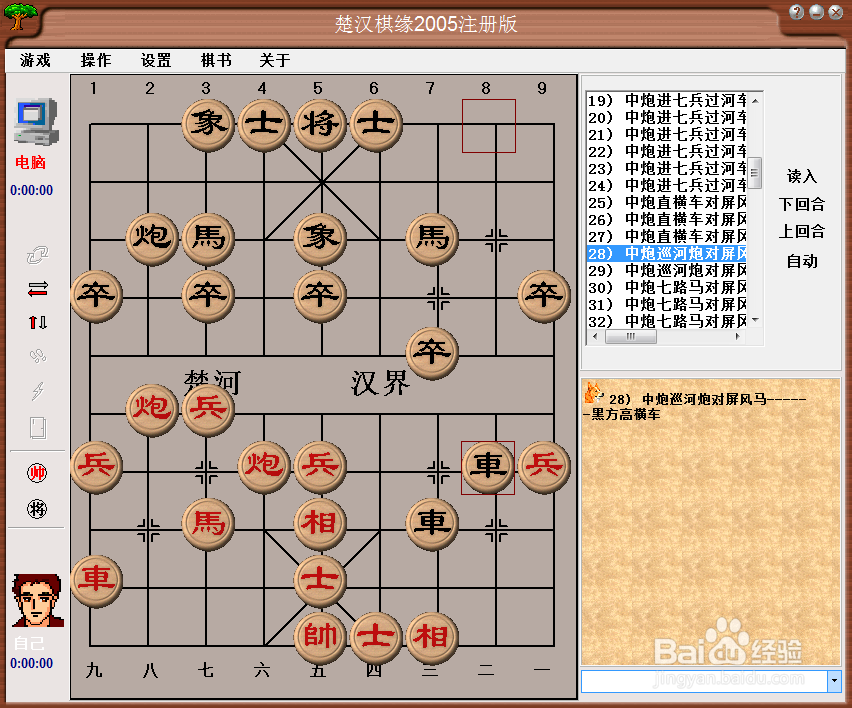Select the black 士 on file 6
This screenshot has width=852, height=708.
tap(376, 124)
